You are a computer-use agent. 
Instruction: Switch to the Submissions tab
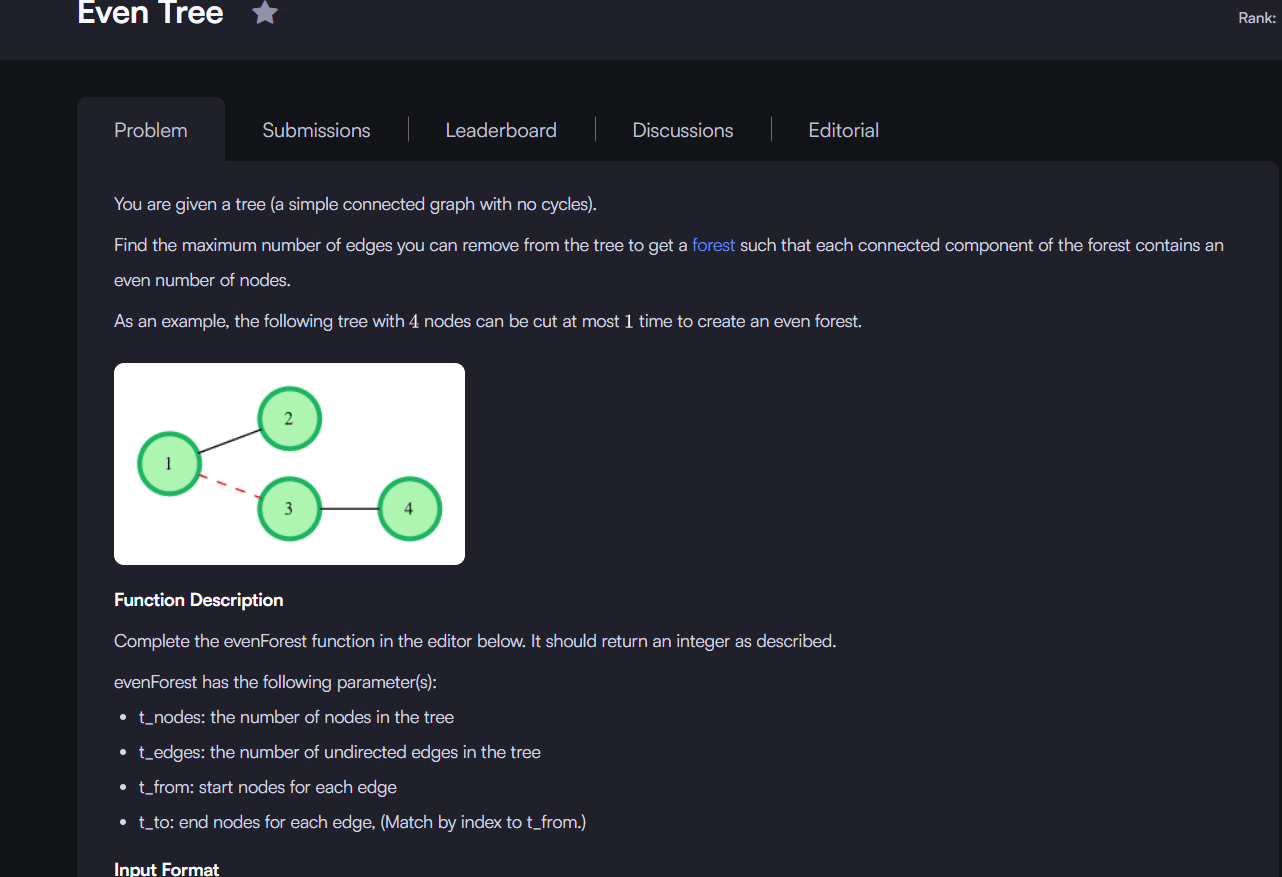[x=316, y=130]
